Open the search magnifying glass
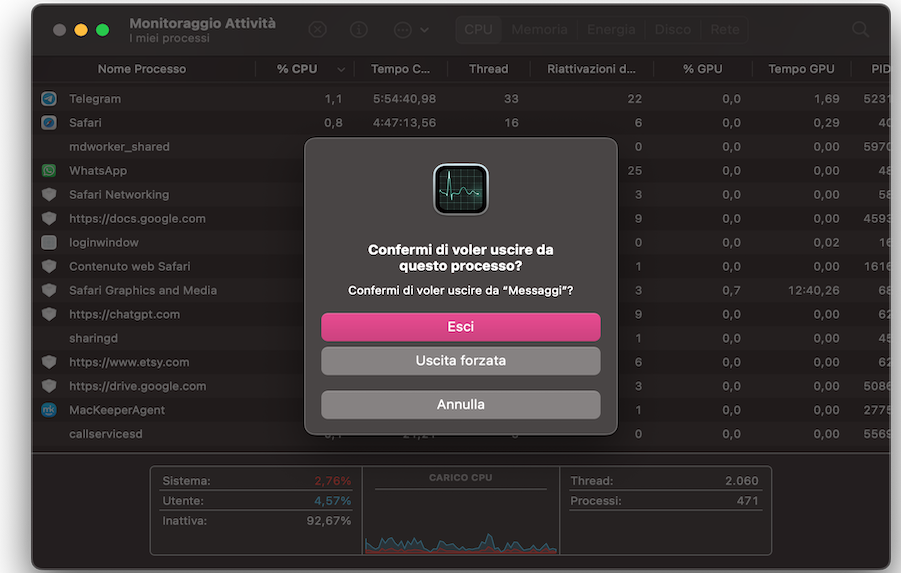This screenshot has width=901, height=573. (860, 30)
